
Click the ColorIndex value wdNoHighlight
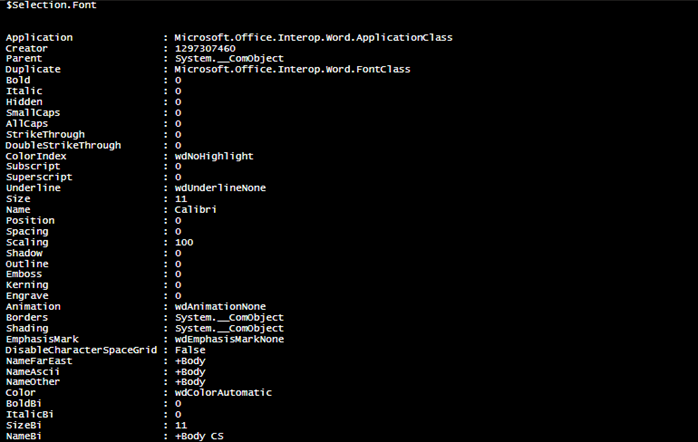coord(214,156)
